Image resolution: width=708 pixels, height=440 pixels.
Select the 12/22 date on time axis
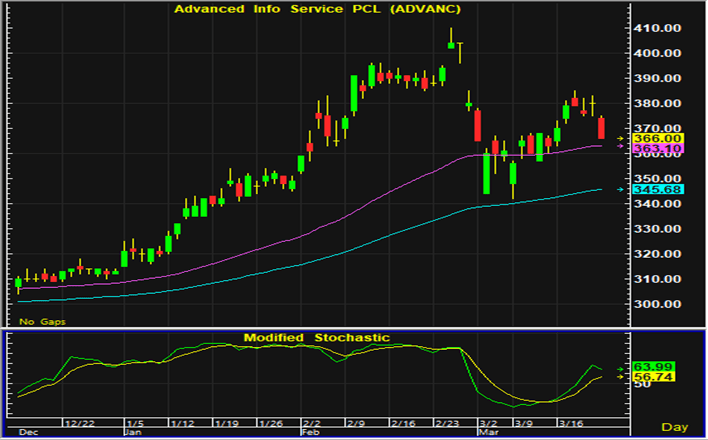(x=79, y=422)
